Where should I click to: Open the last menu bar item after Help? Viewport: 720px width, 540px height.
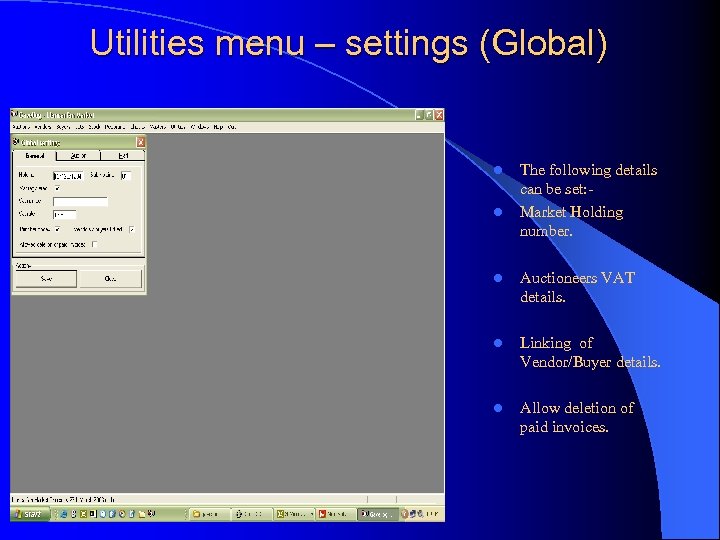[x=232, y=127]
